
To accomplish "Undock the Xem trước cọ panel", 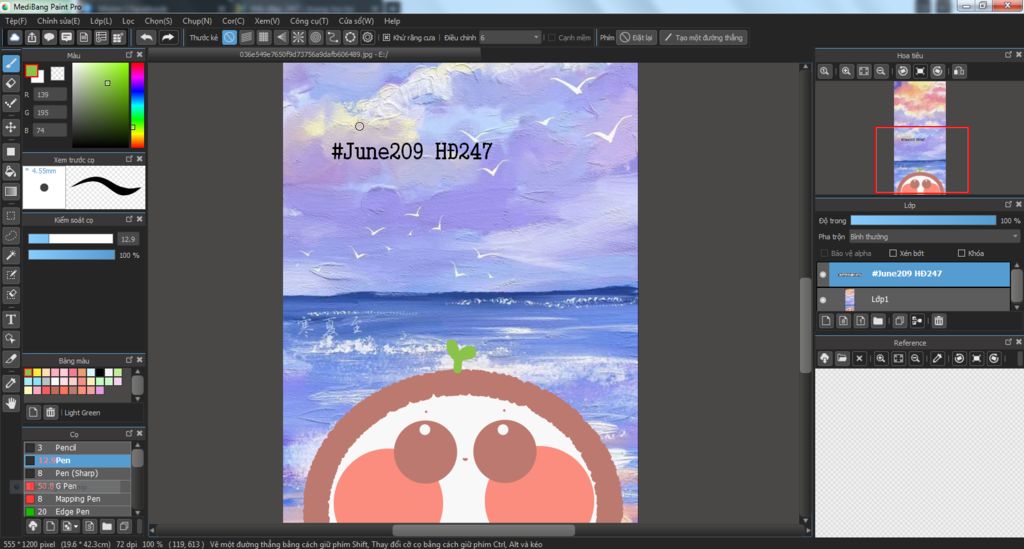I will click(129, 159).
